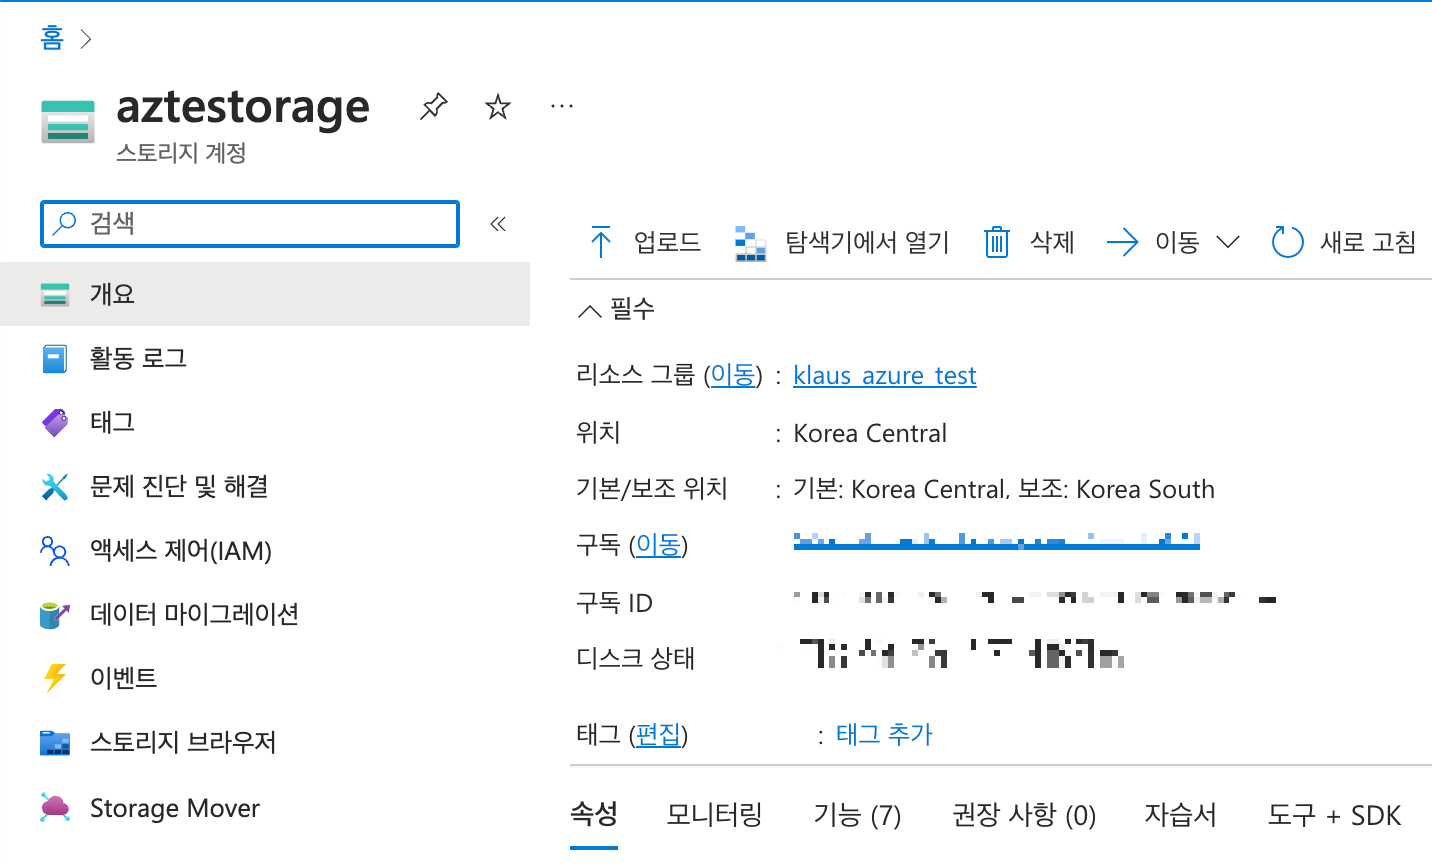The image size is (1432, 868).
Task: Go to 홈 breadcrumb
Action: point(52,38)
